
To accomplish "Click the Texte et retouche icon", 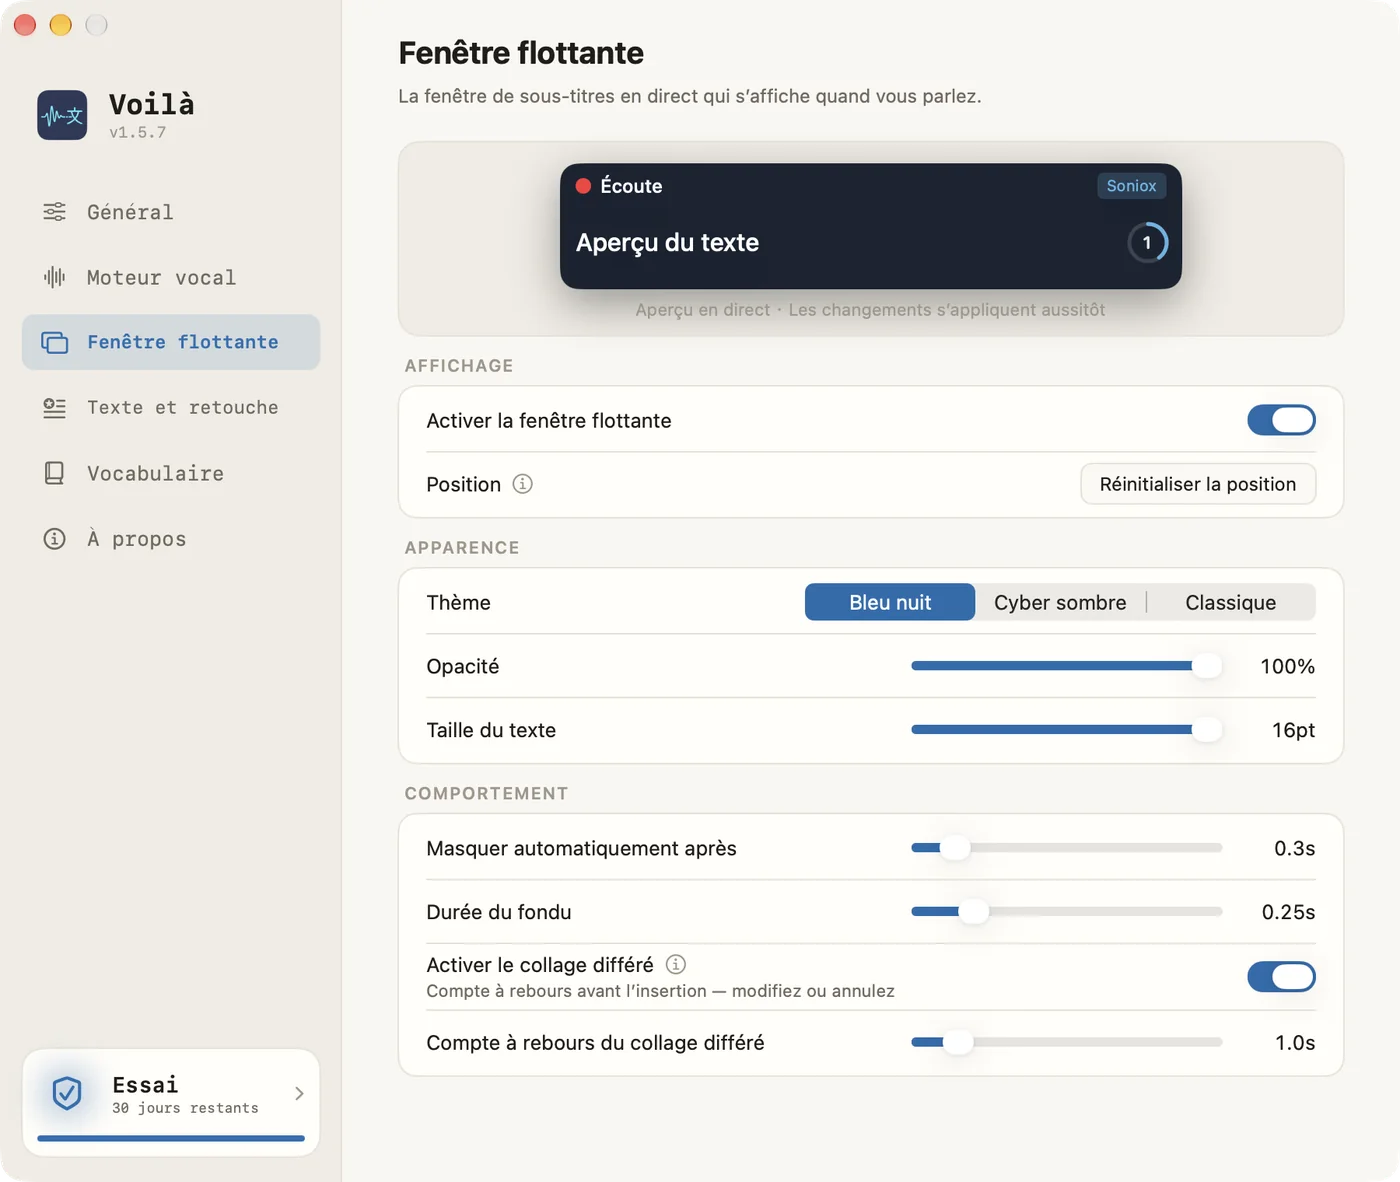I will (54, 408).
